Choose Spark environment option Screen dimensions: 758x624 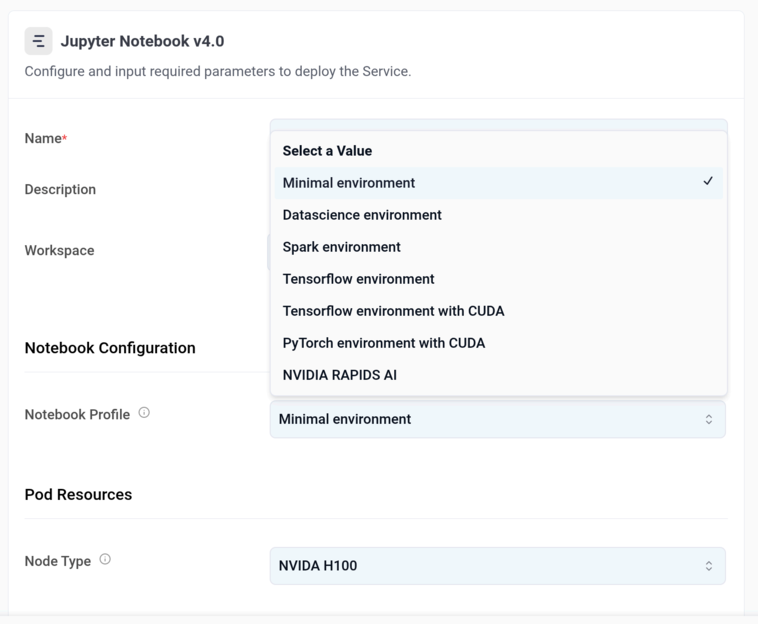click(x=498, y=247)
